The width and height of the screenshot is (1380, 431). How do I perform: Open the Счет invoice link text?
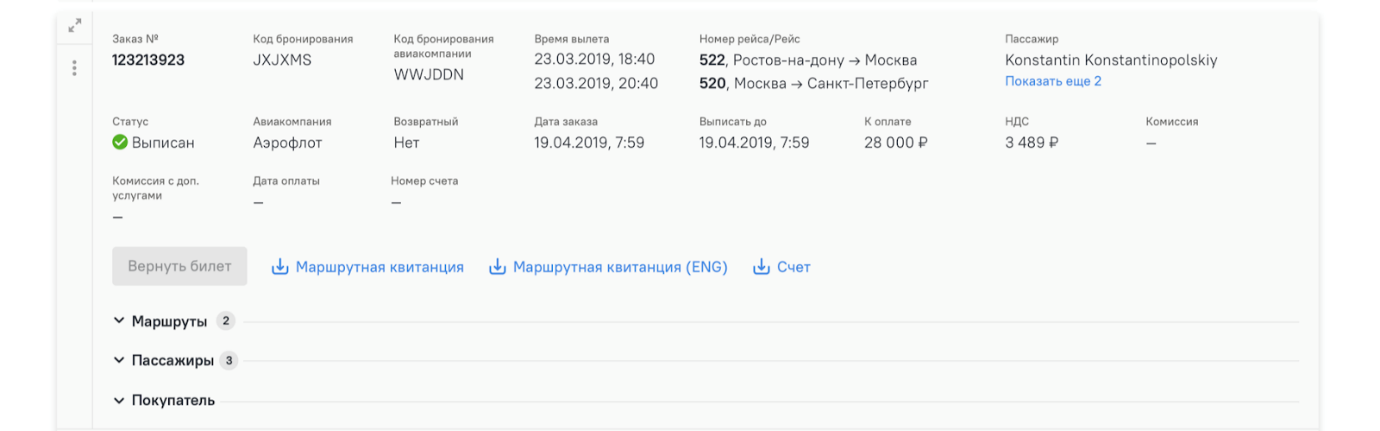[x=794, y=267]
